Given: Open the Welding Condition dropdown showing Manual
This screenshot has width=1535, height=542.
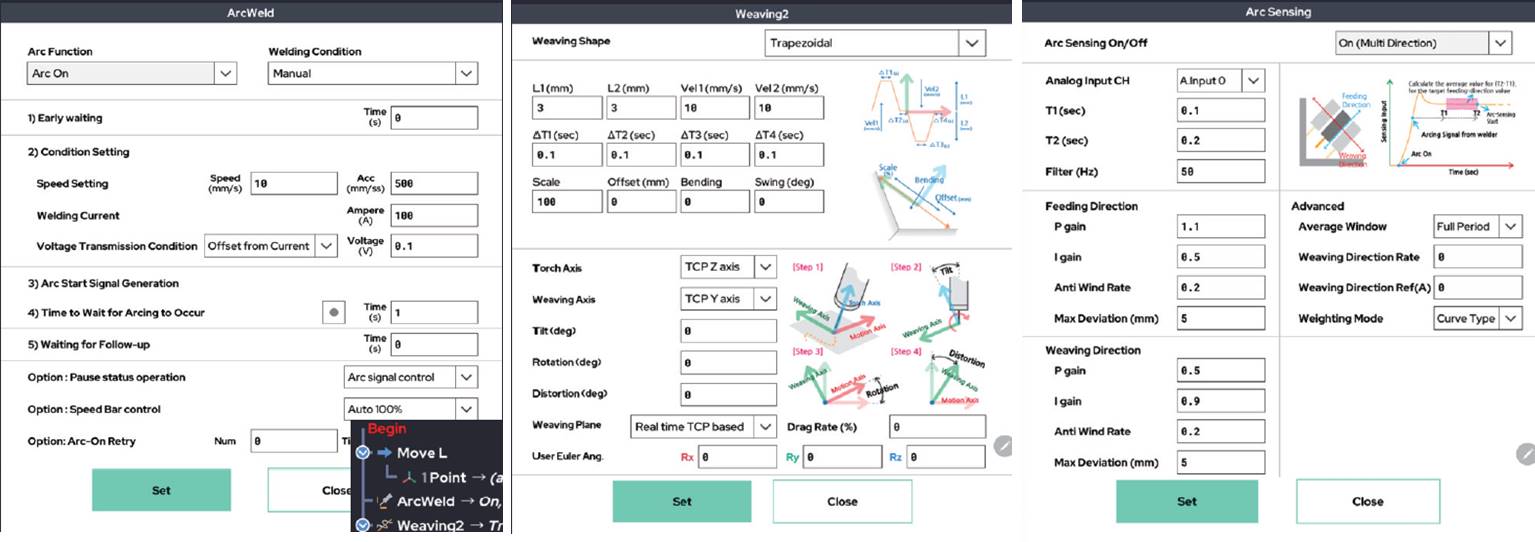Looking at the screenshot, I should 373,73.
